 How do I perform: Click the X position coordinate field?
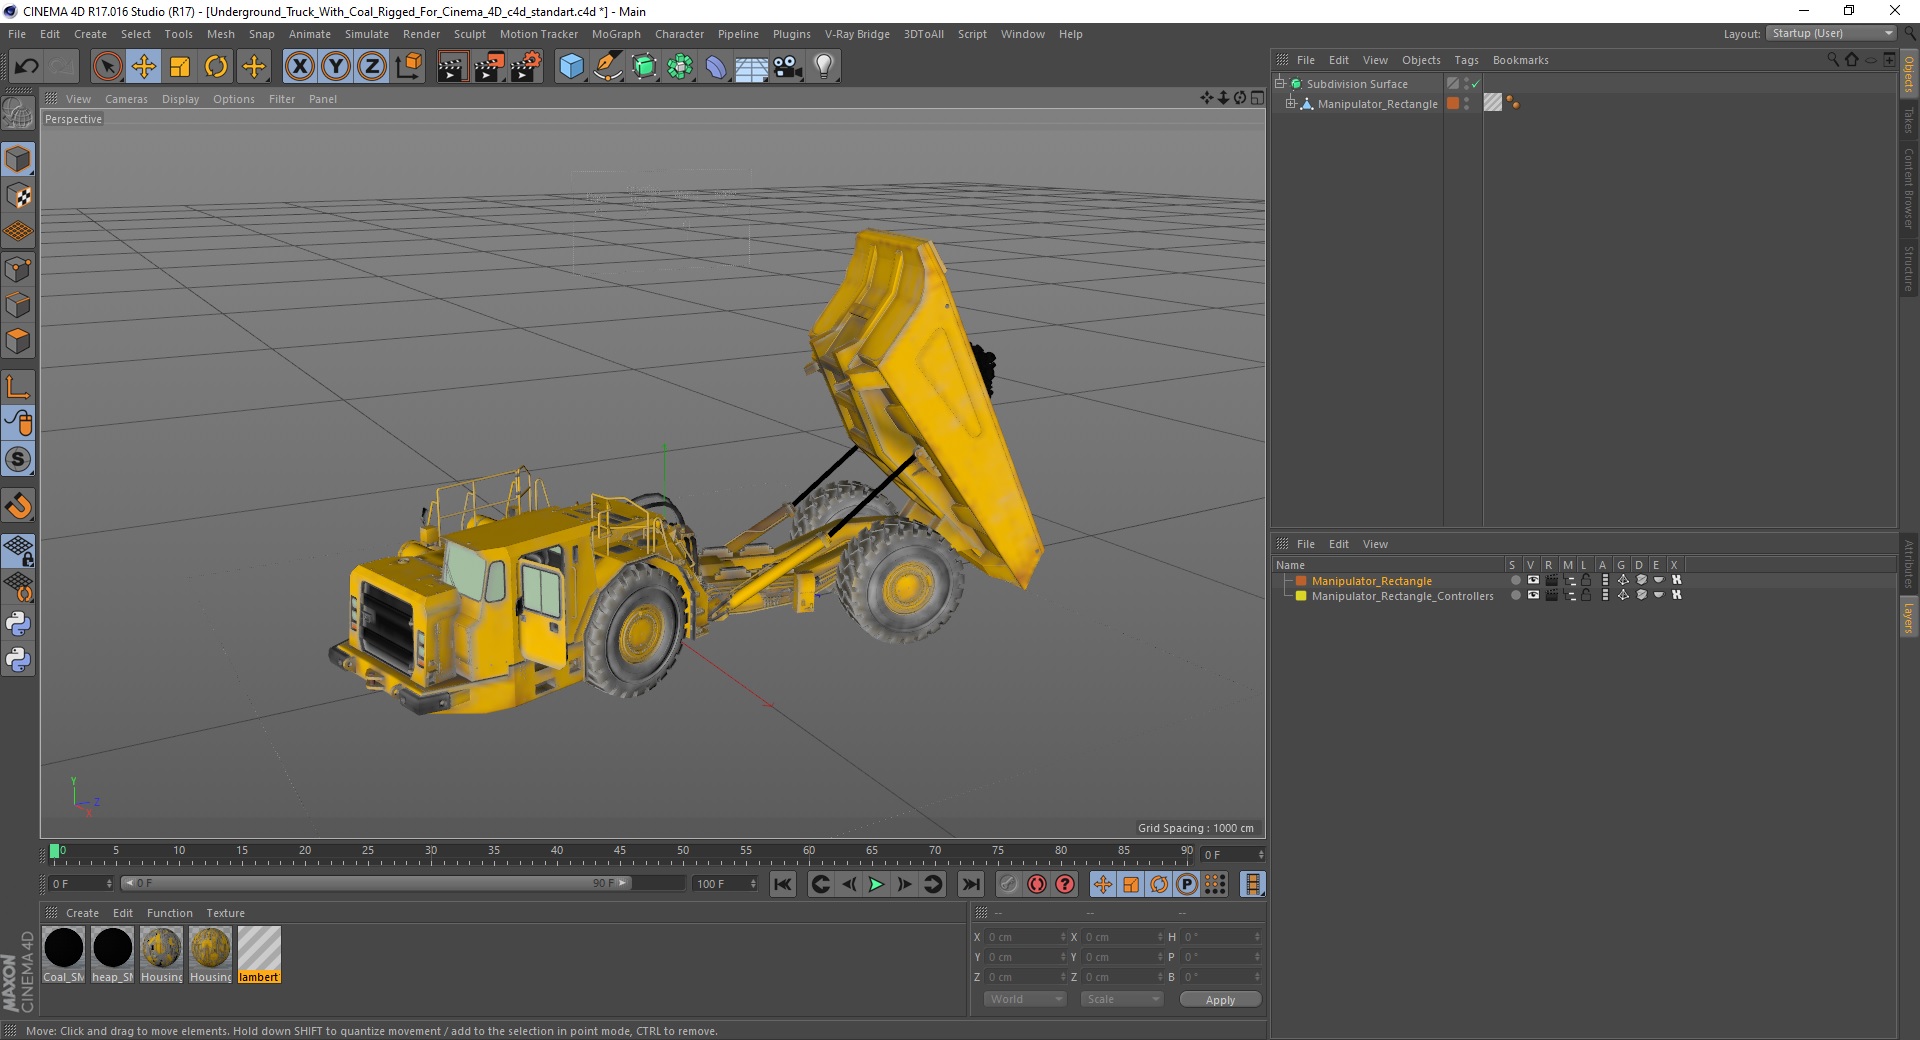tap(1024, 937)
